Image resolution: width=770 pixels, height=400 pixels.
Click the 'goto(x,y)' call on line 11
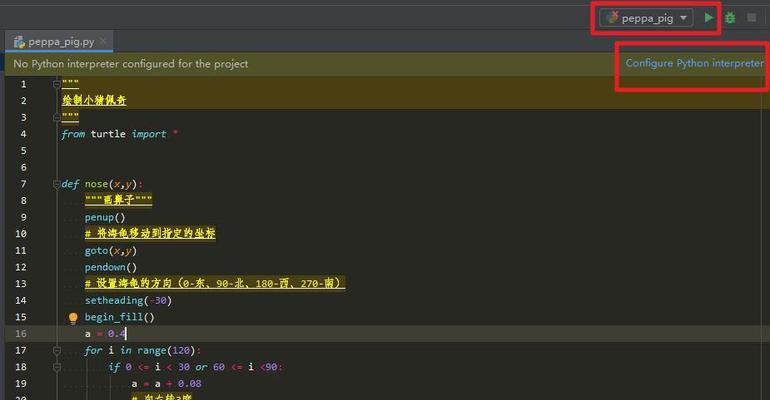(x=110, y=250)
